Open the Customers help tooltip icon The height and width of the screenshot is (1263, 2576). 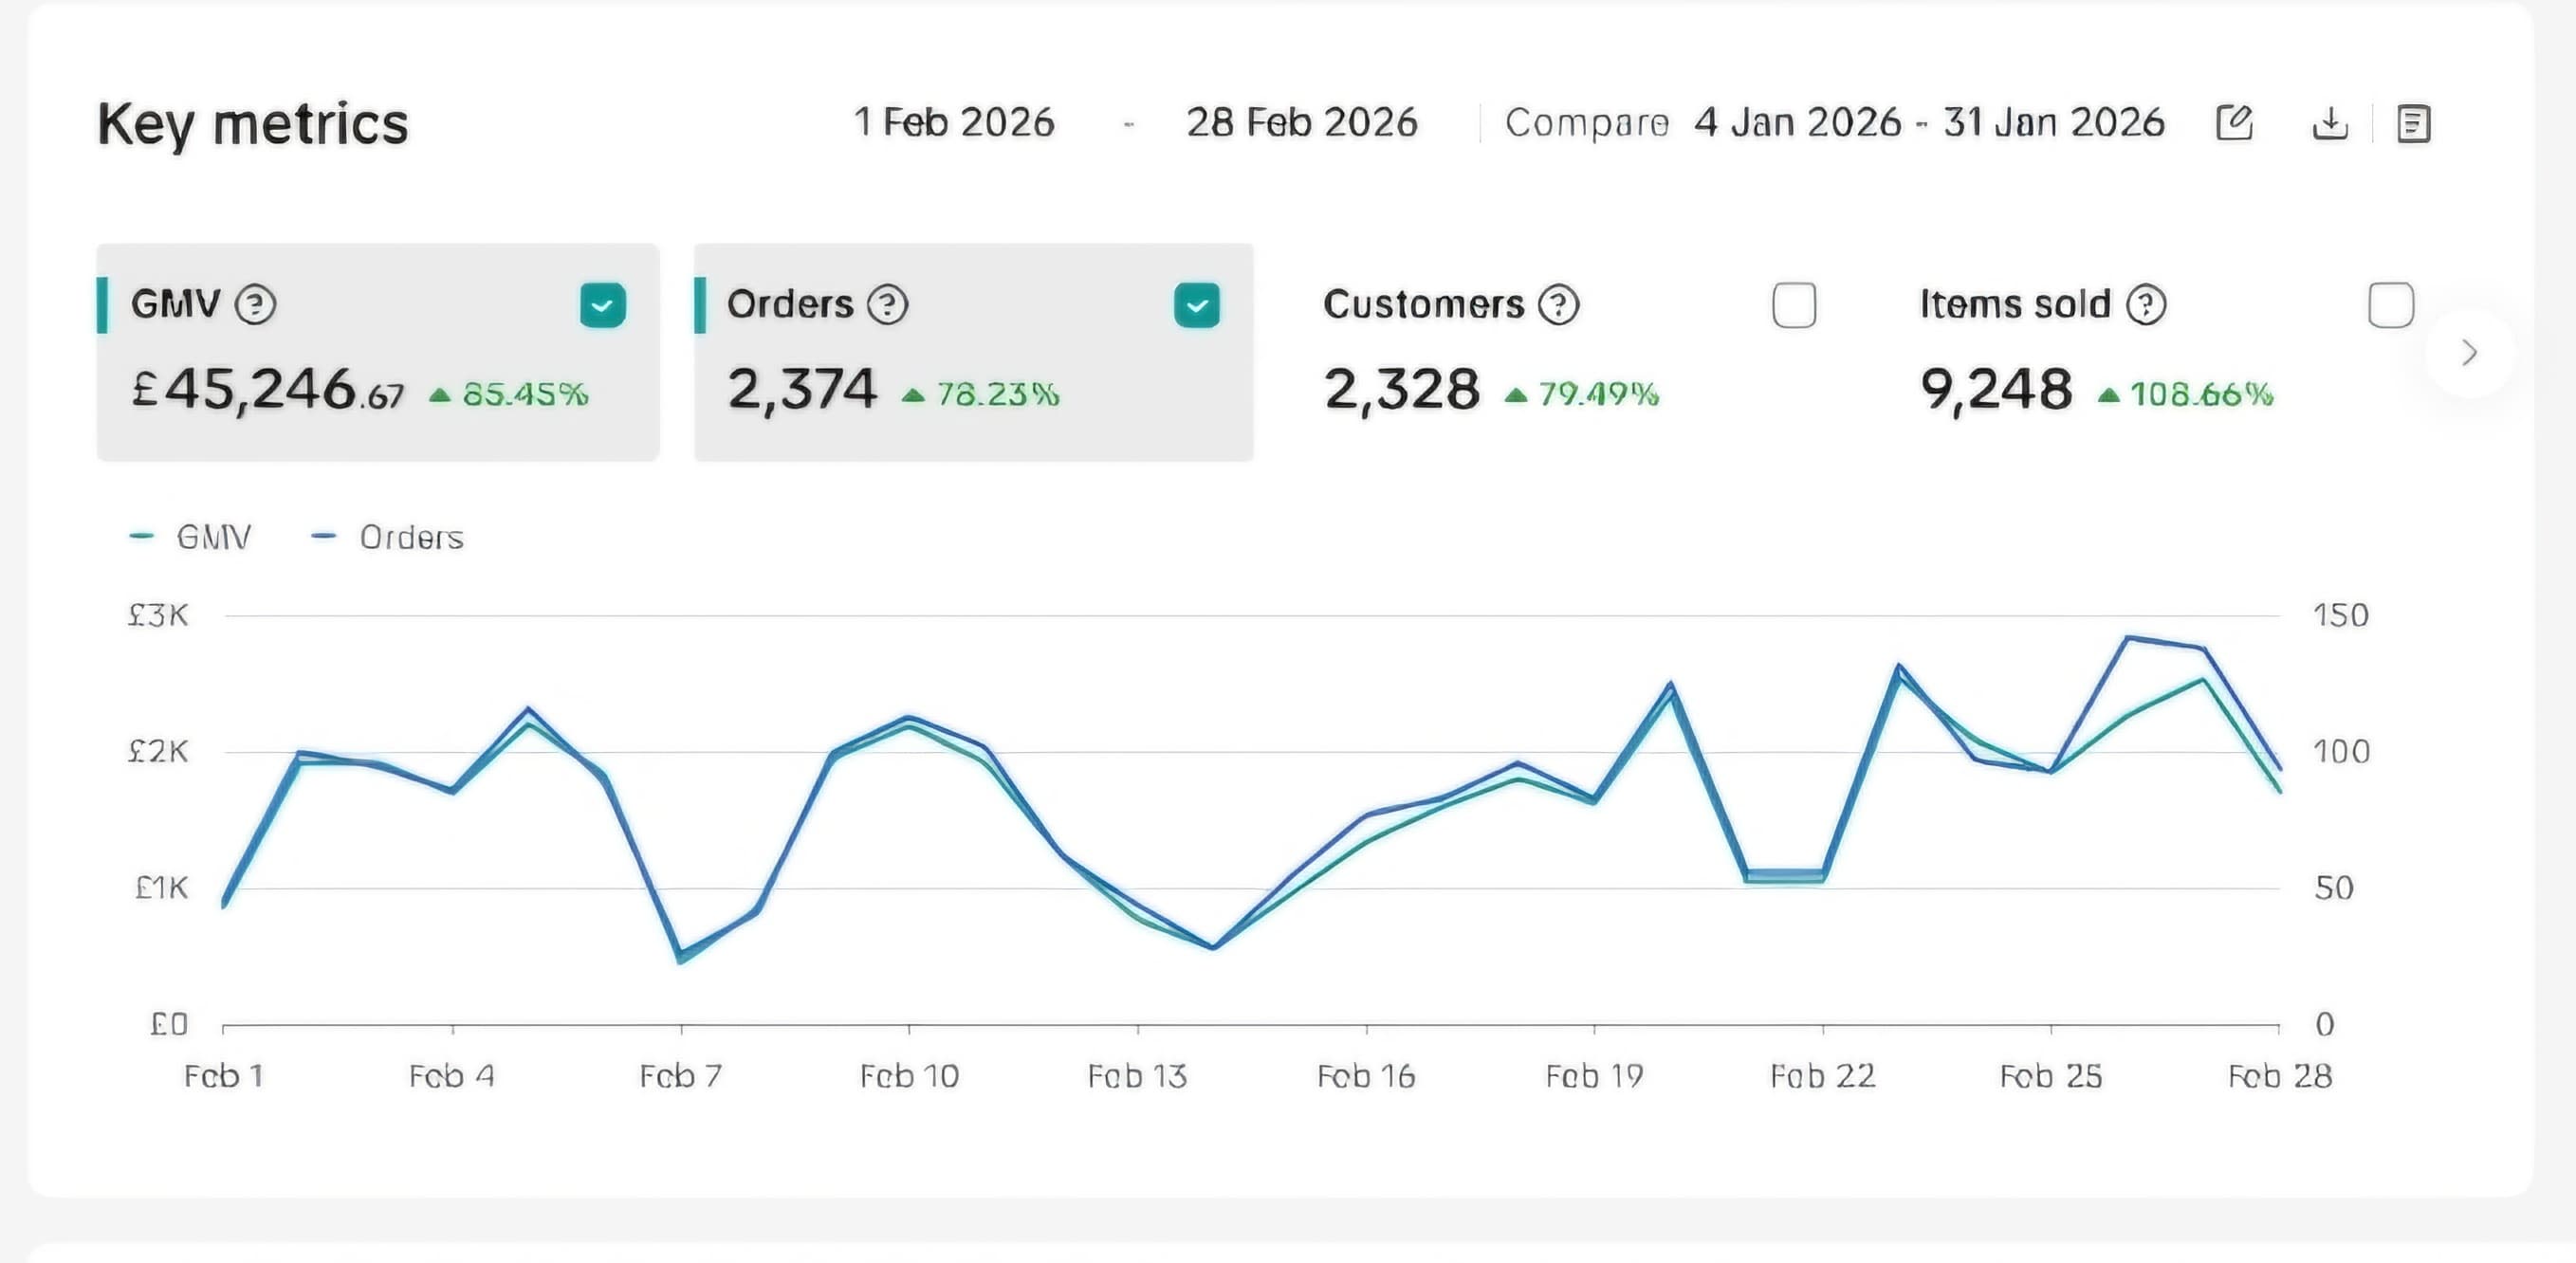[x=1558, y=304]
